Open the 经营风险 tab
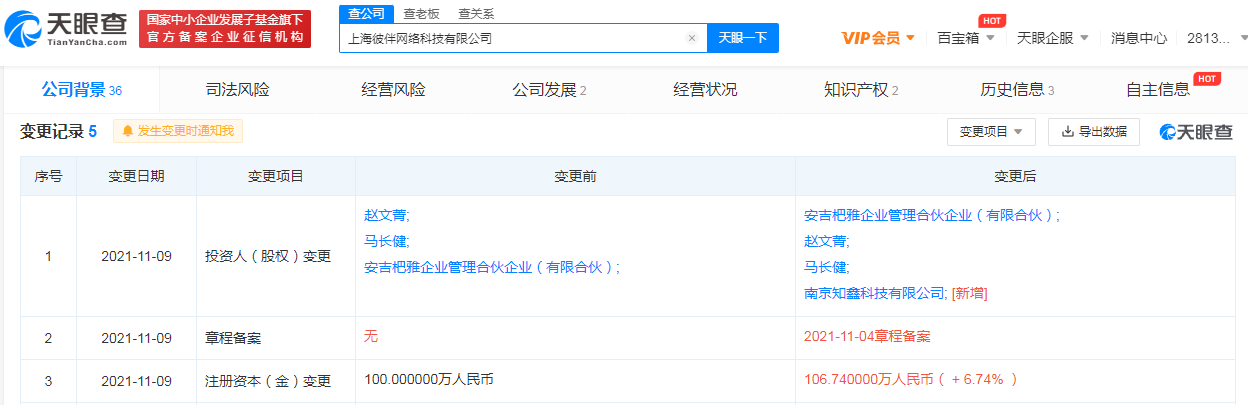1248x405 pixels. 393,90
